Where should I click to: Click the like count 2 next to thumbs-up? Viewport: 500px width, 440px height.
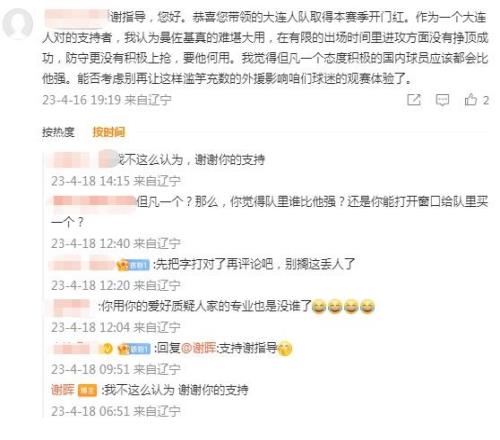pos(486,100)
